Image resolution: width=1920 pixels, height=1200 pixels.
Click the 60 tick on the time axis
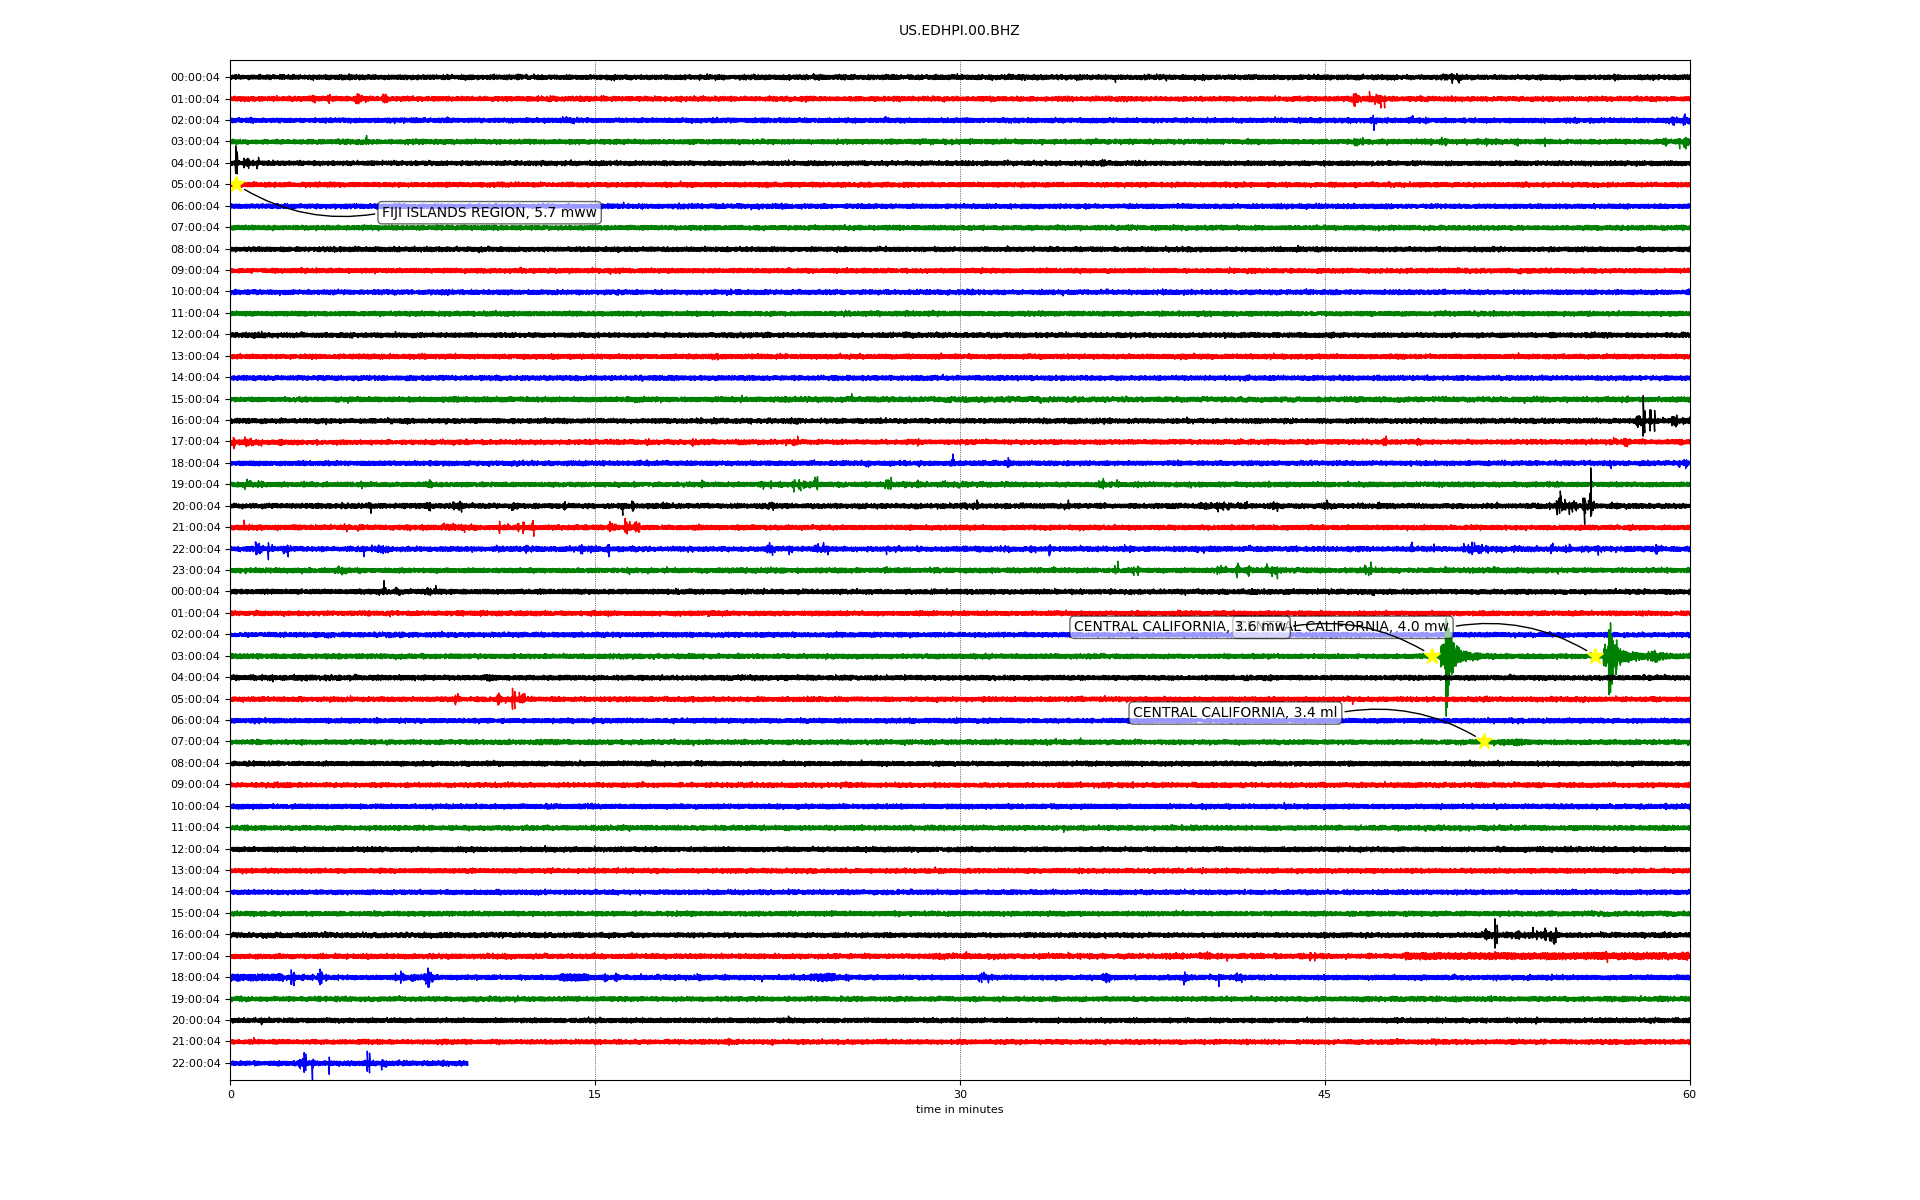[1689, 1094]
